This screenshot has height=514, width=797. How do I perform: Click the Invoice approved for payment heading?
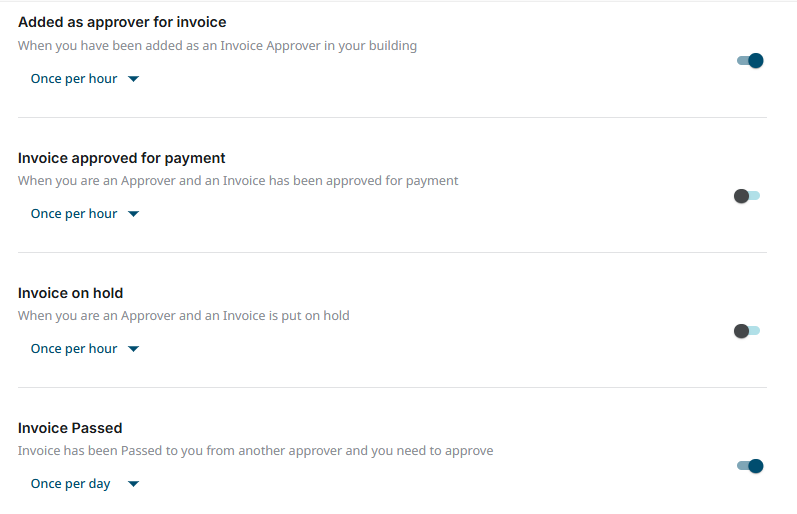[x=122, y=158]
